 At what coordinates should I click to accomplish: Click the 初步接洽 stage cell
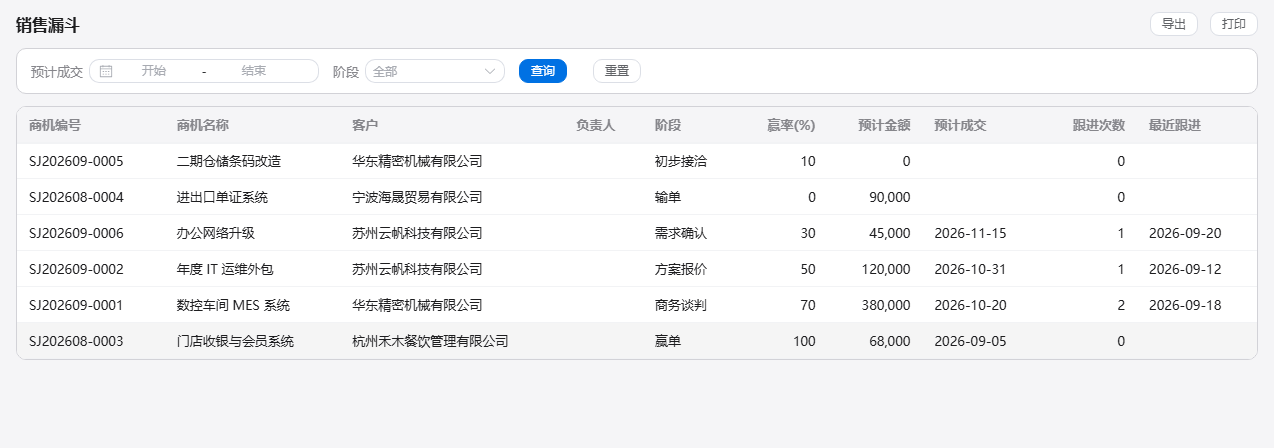(681, 161)
